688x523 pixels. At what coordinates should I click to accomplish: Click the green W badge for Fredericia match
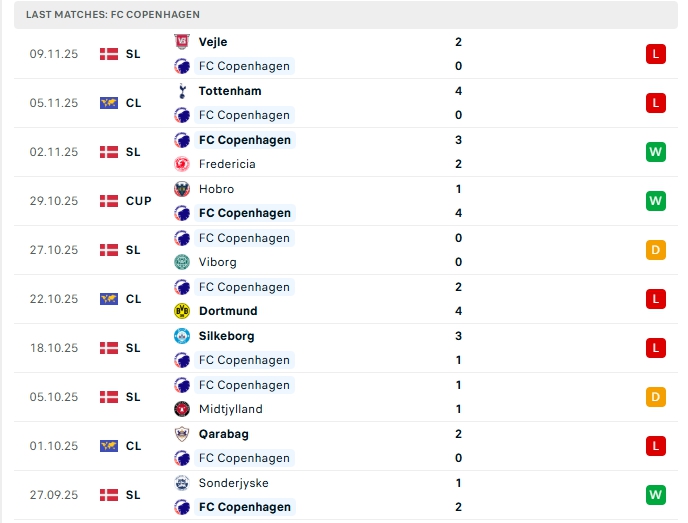[x=656, y=152]
